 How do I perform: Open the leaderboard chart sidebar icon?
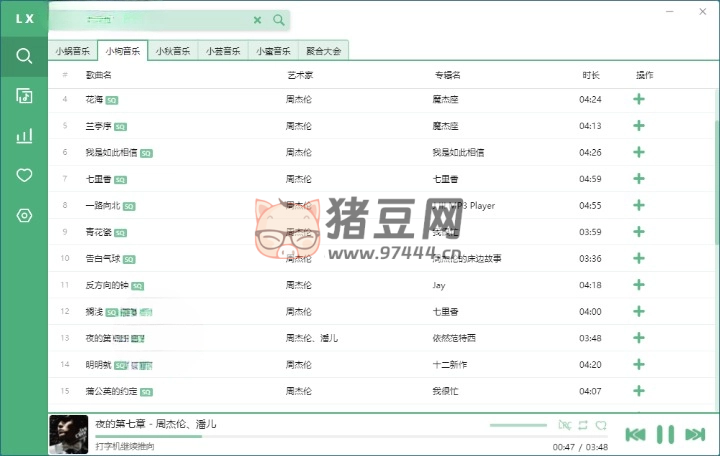[24, 136]
